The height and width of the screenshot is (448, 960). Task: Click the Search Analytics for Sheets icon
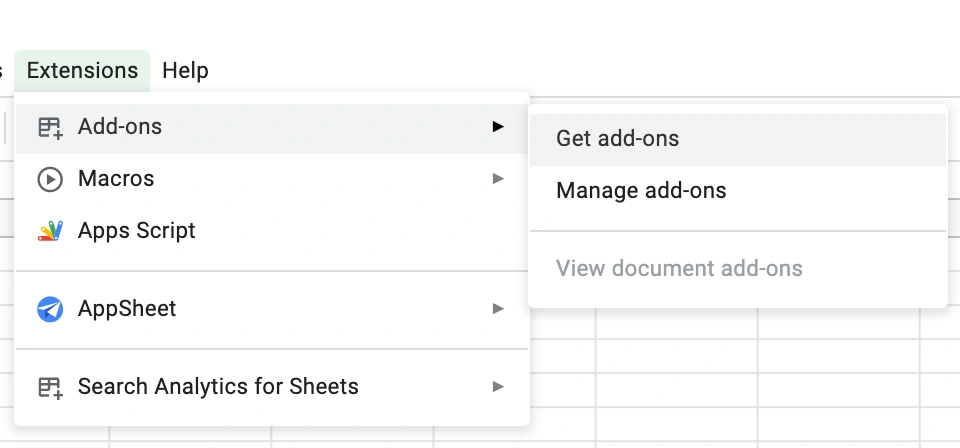click(49, 387)
